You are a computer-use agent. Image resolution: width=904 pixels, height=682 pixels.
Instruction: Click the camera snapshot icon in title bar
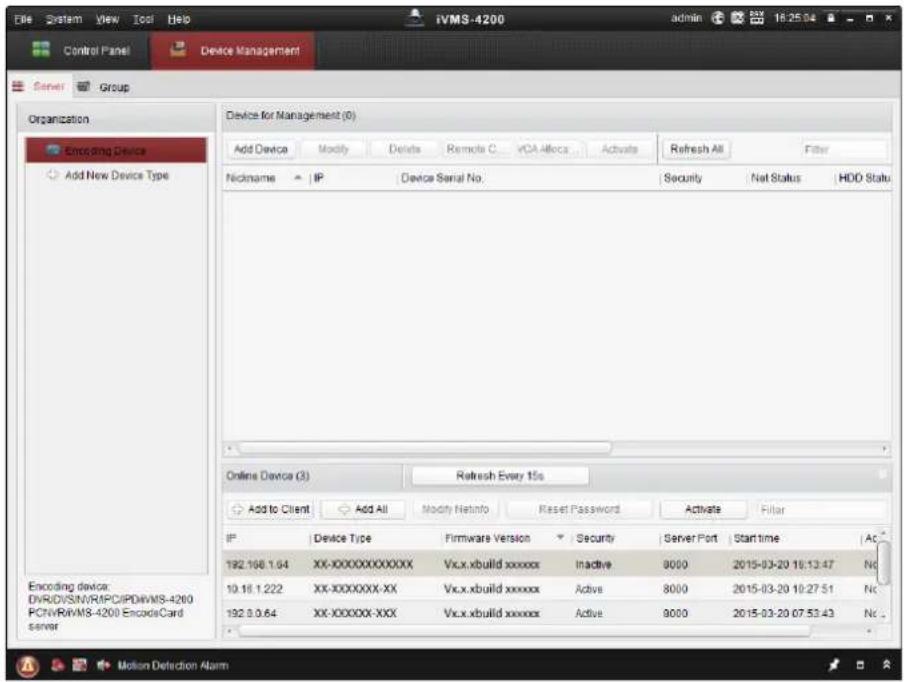(737, 18)
